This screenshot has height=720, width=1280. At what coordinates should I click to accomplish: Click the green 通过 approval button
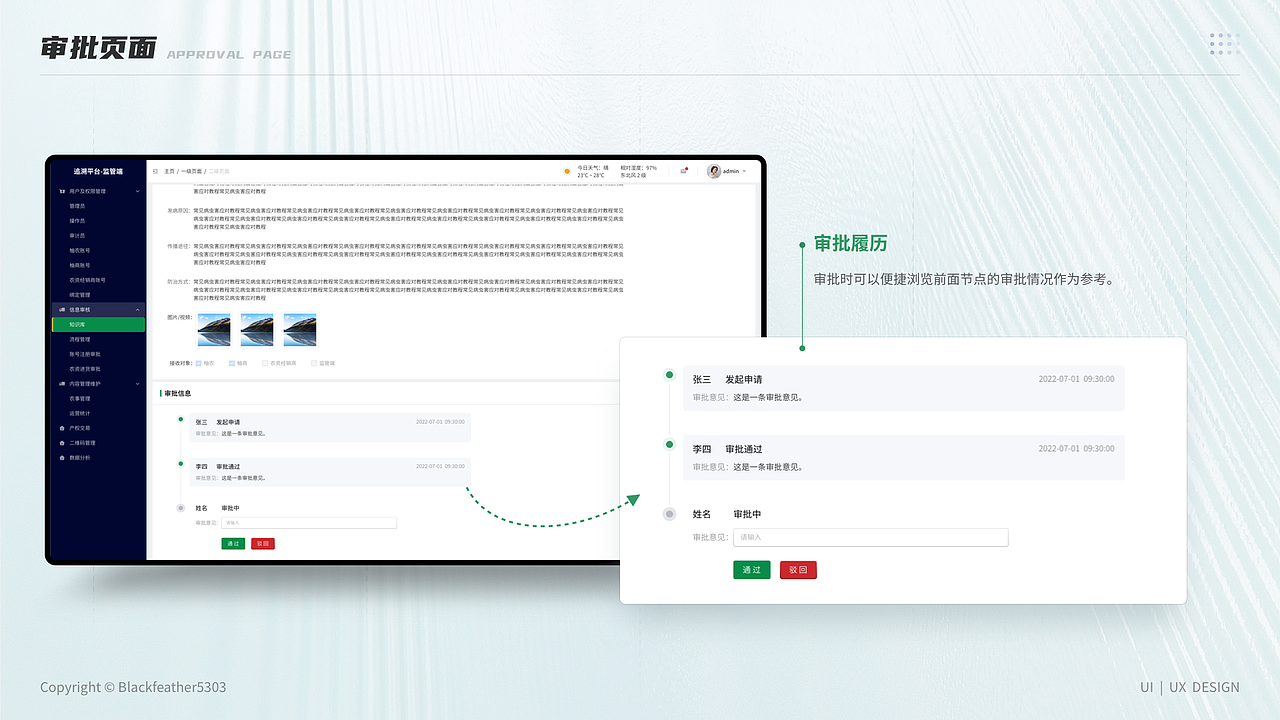coord(751,570)
